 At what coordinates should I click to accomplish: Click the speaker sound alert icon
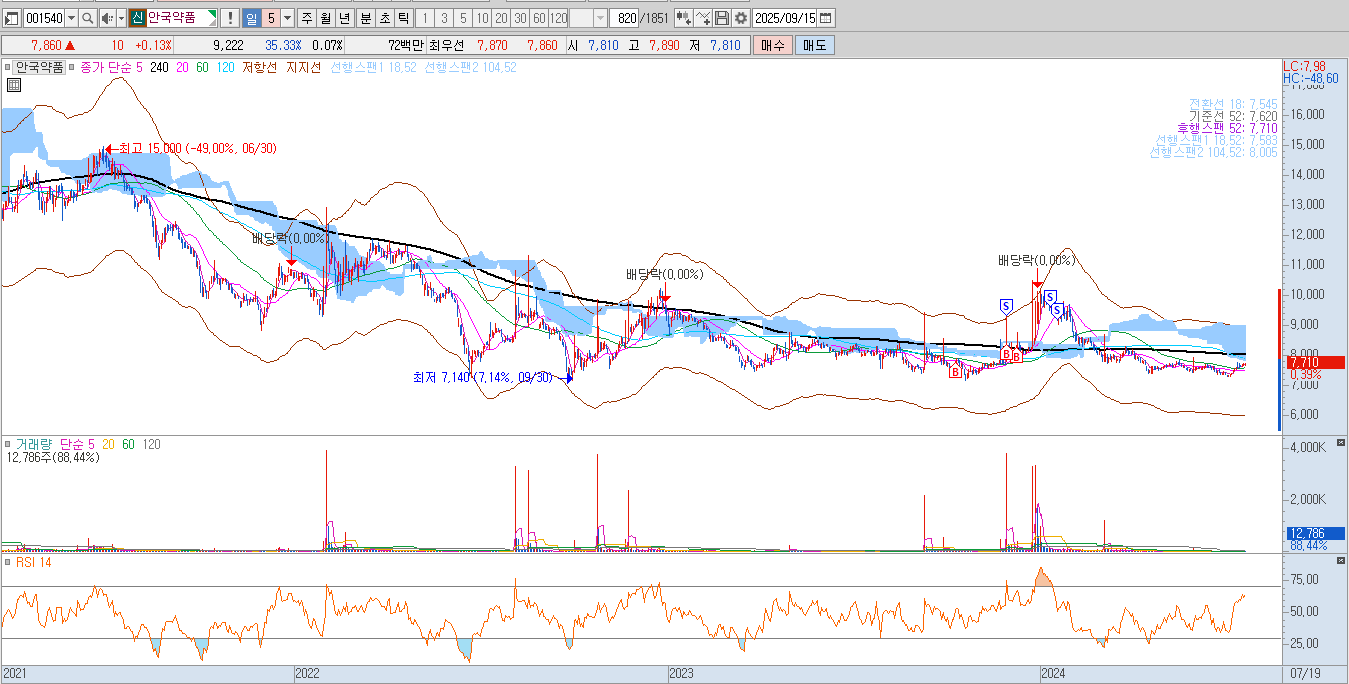pyautogui.click(x=106, y=18)
